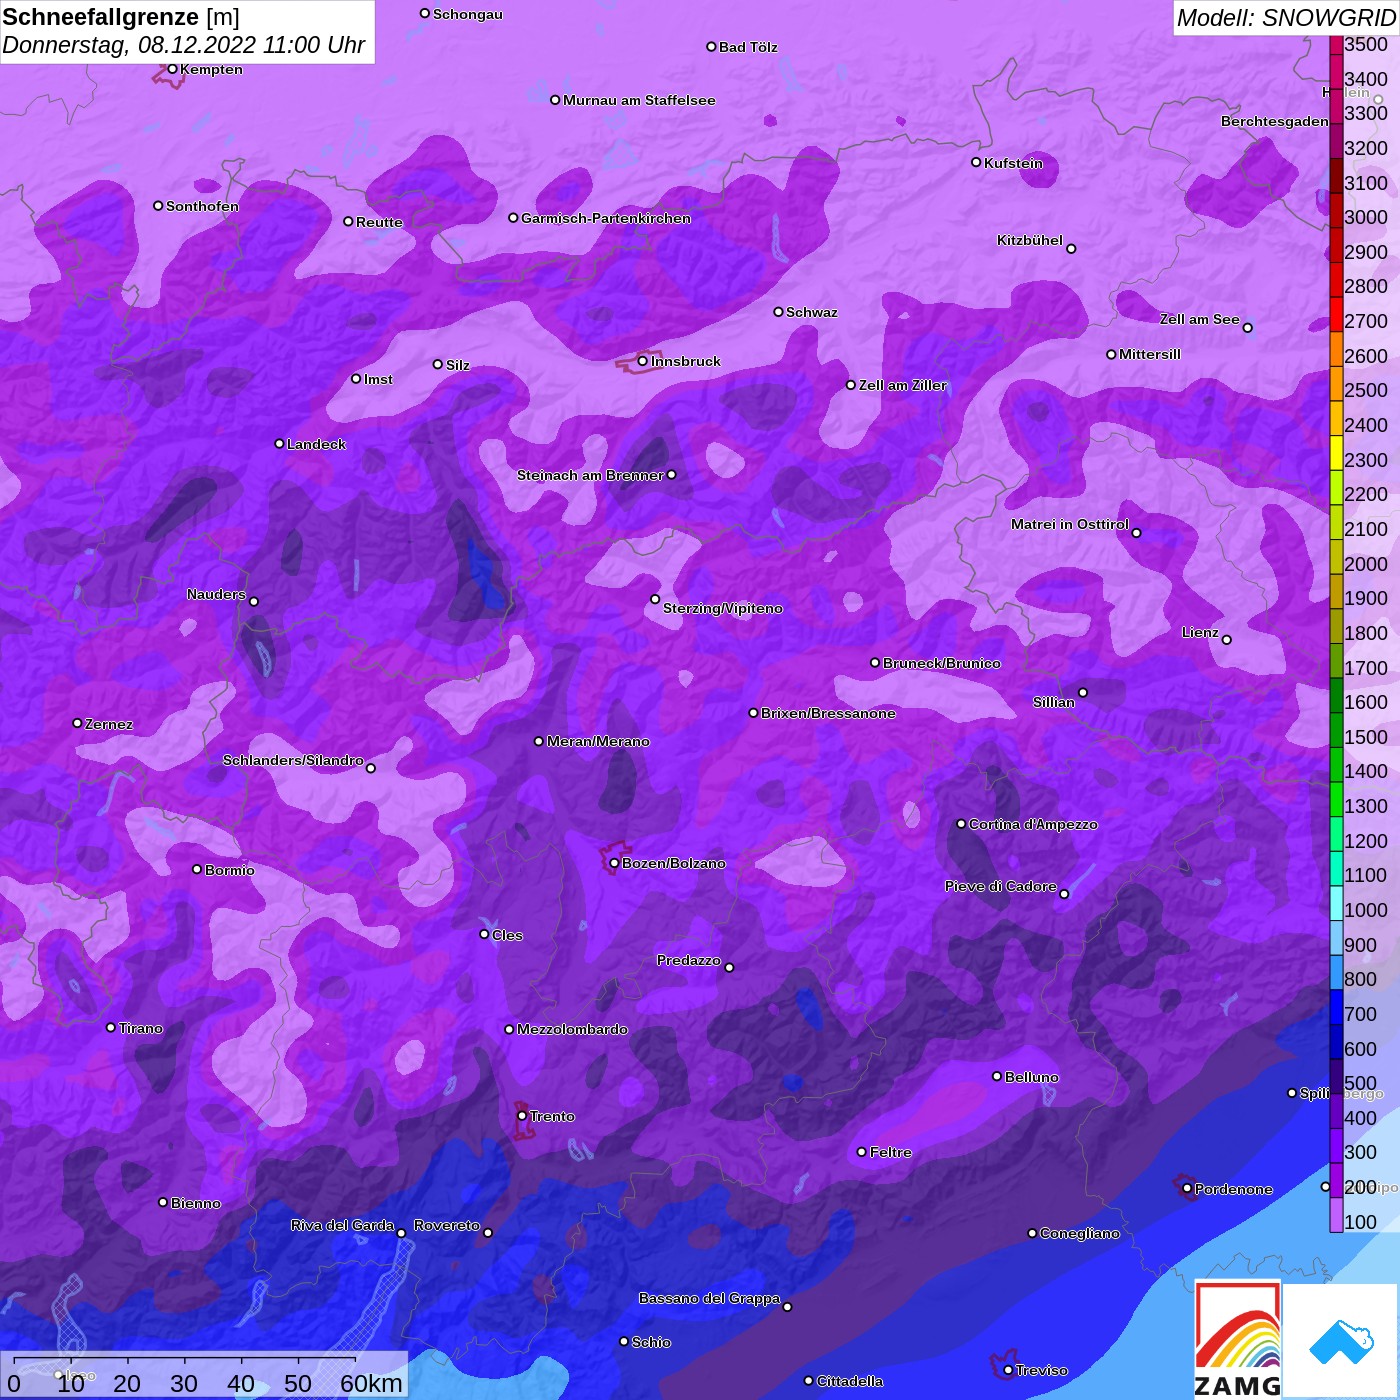
Task: Click the Lienz label
Action: [x=1200, y=632]
